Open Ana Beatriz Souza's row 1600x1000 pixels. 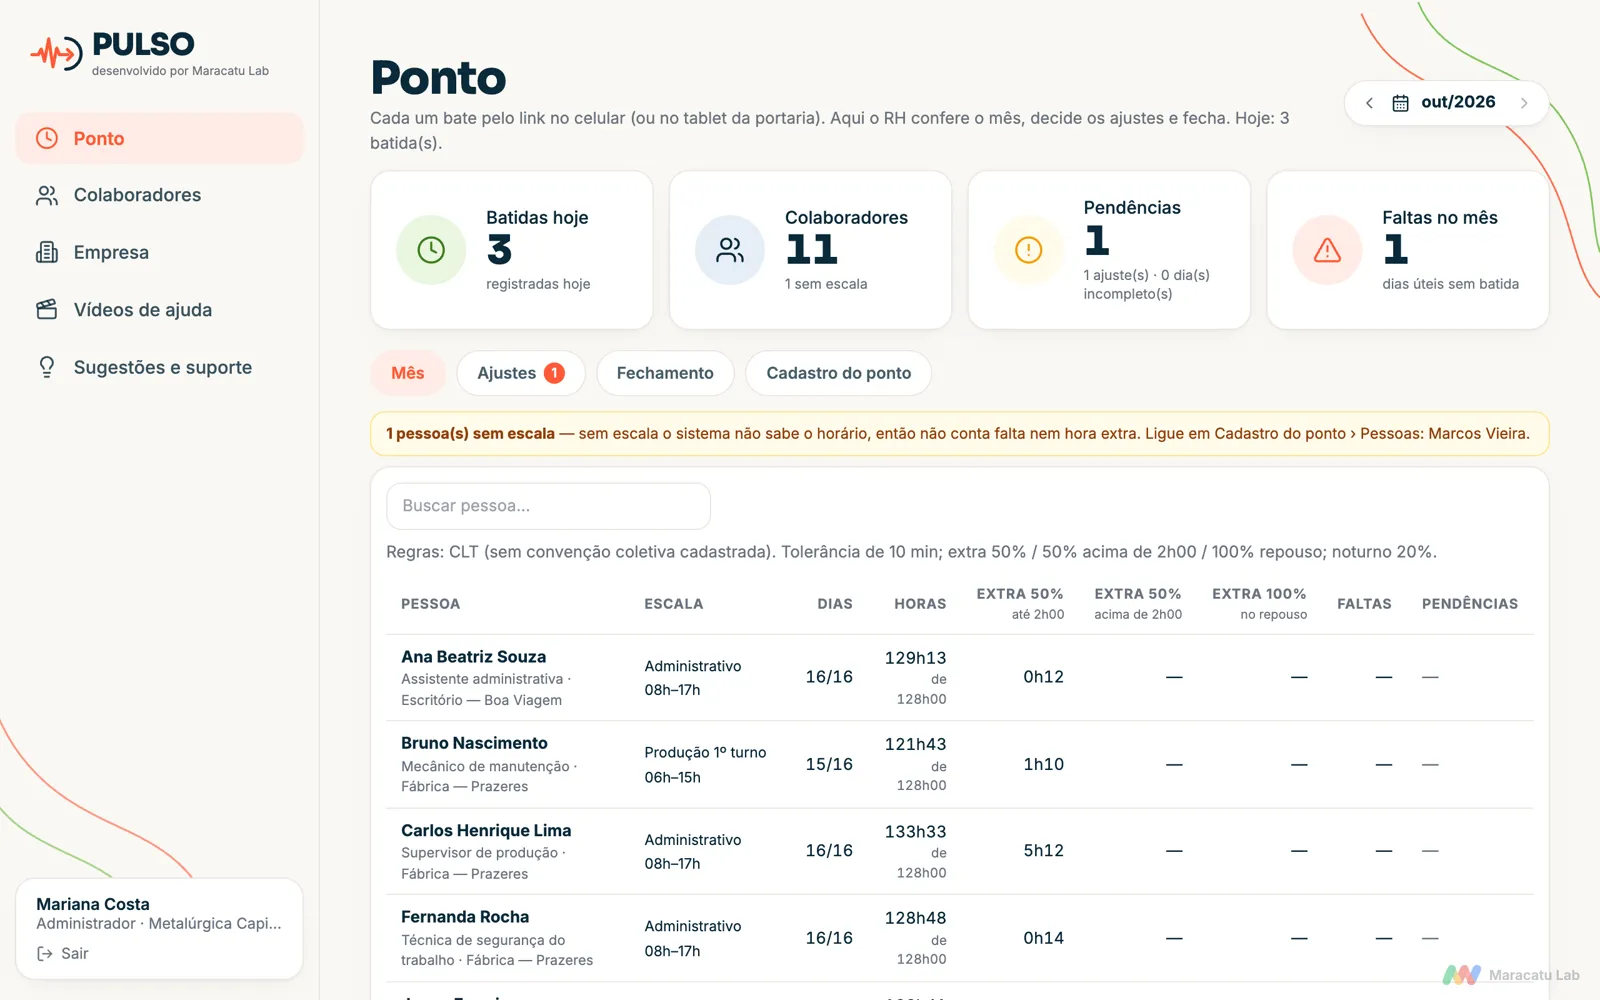click(960, 678)
